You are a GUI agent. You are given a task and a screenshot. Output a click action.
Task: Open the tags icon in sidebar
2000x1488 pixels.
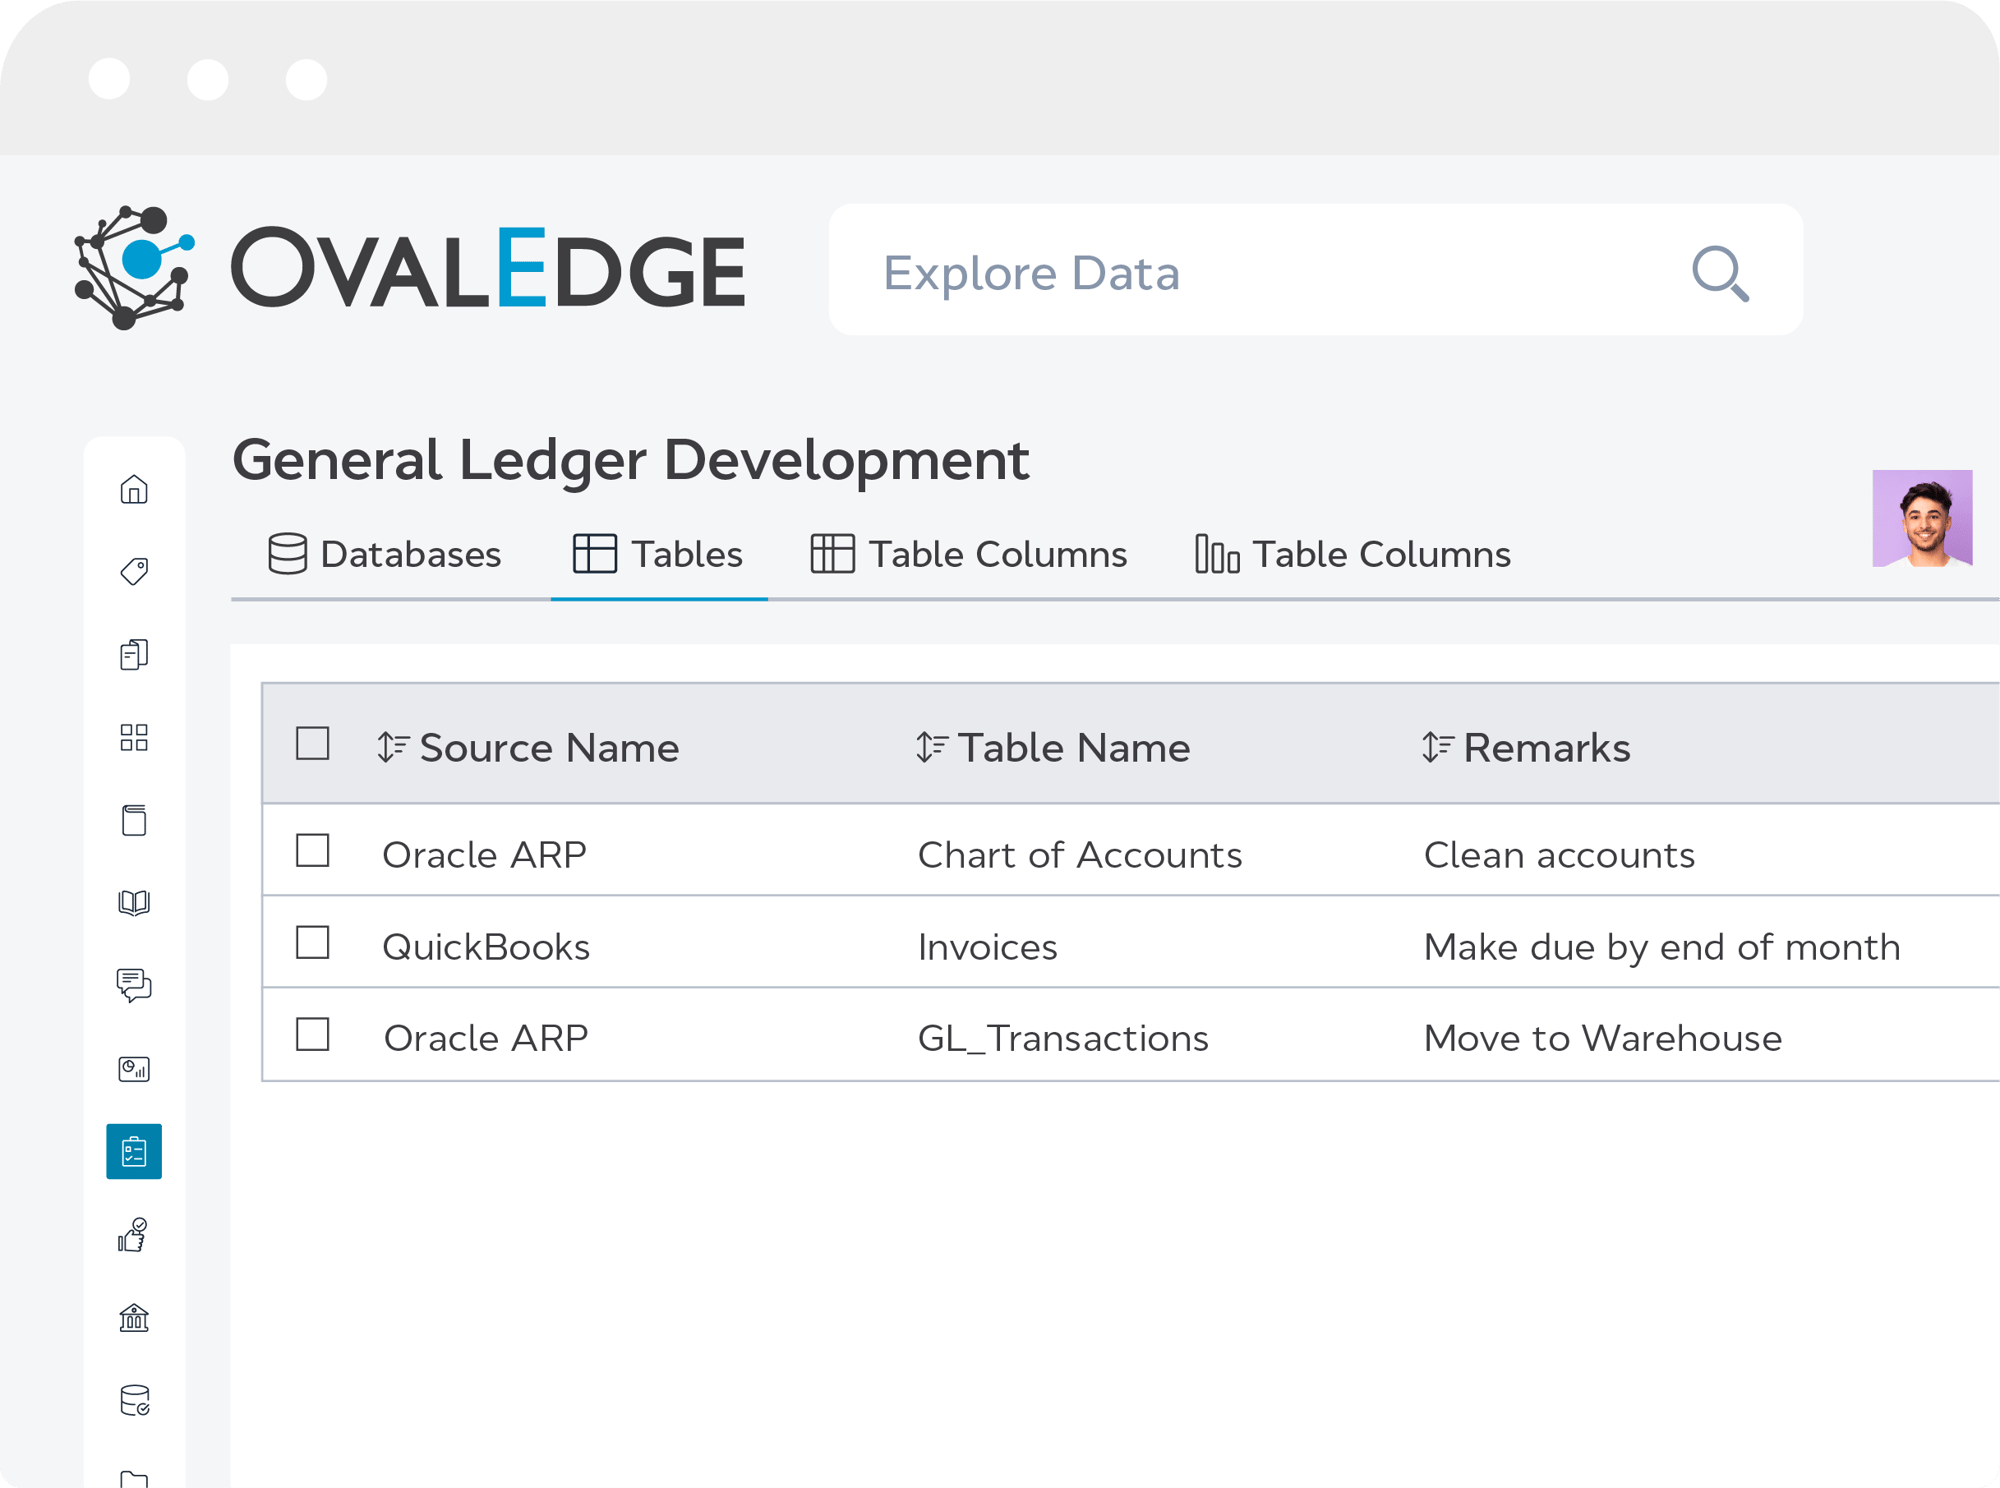(134, 572)
